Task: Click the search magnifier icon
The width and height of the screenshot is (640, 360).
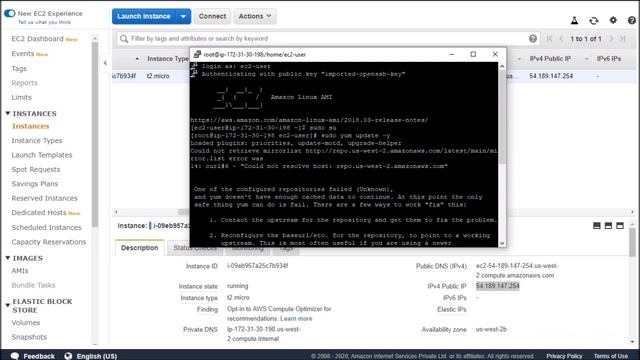Action: point(124,39)
